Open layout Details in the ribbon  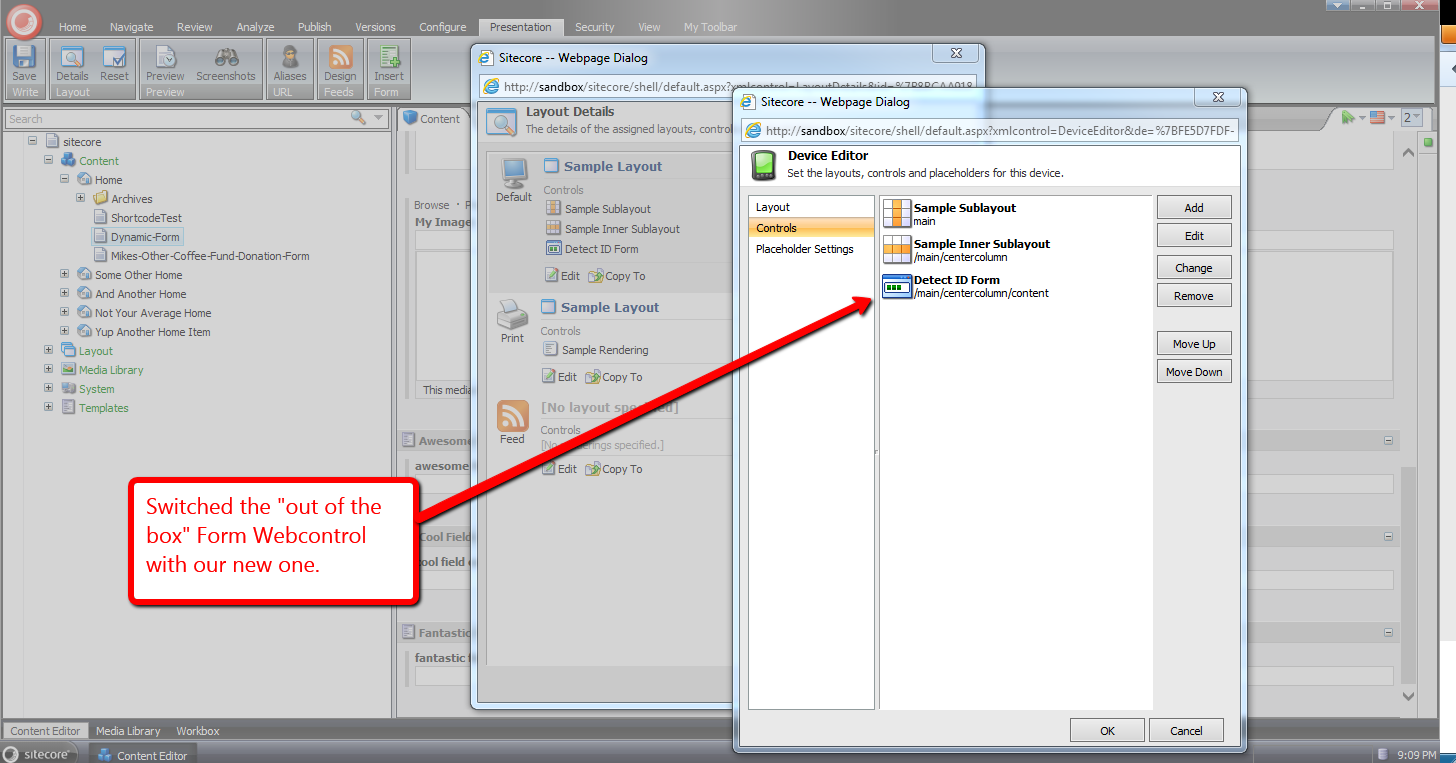tap(72, 59)
